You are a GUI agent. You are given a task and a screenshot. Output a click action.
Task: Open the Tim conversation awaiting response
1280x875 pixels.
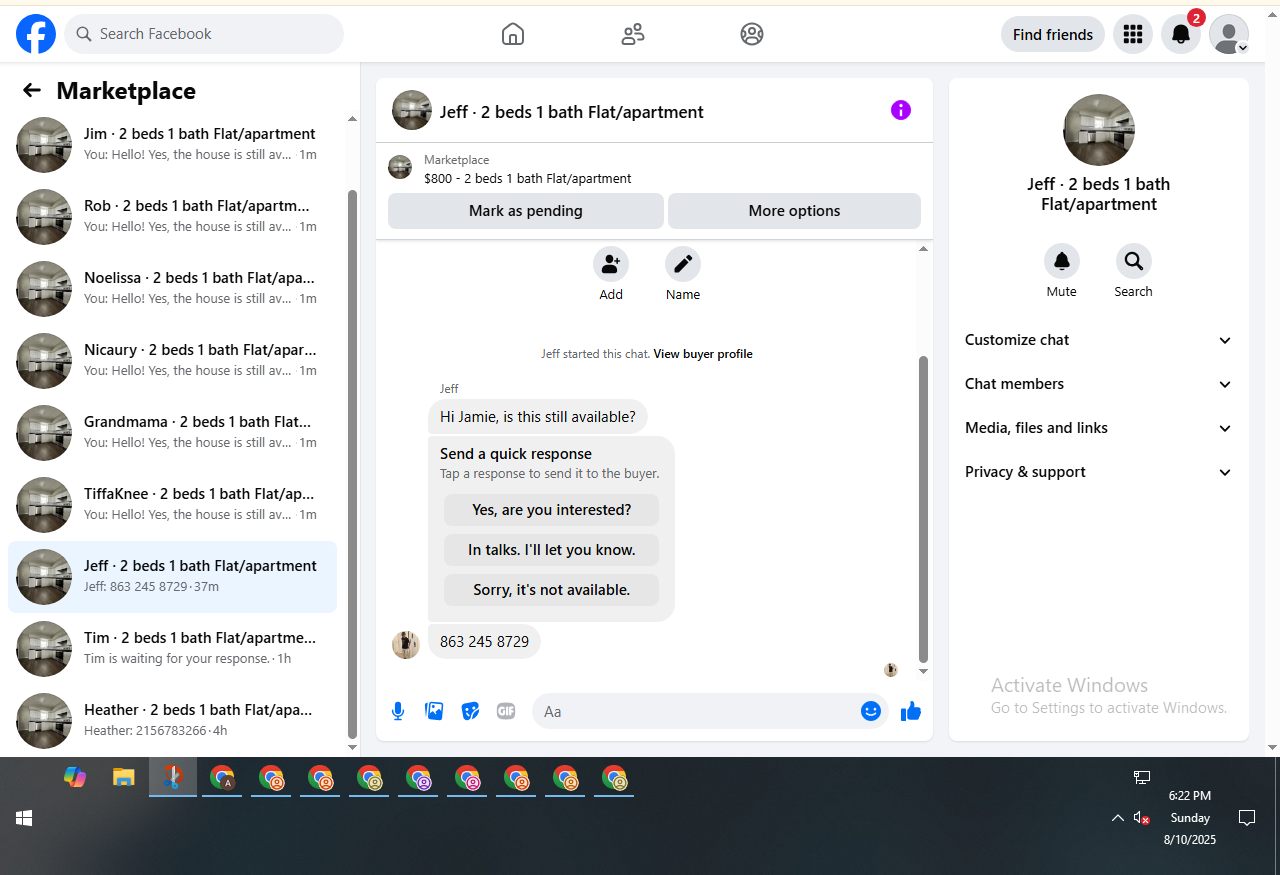(x=172, y=649)
